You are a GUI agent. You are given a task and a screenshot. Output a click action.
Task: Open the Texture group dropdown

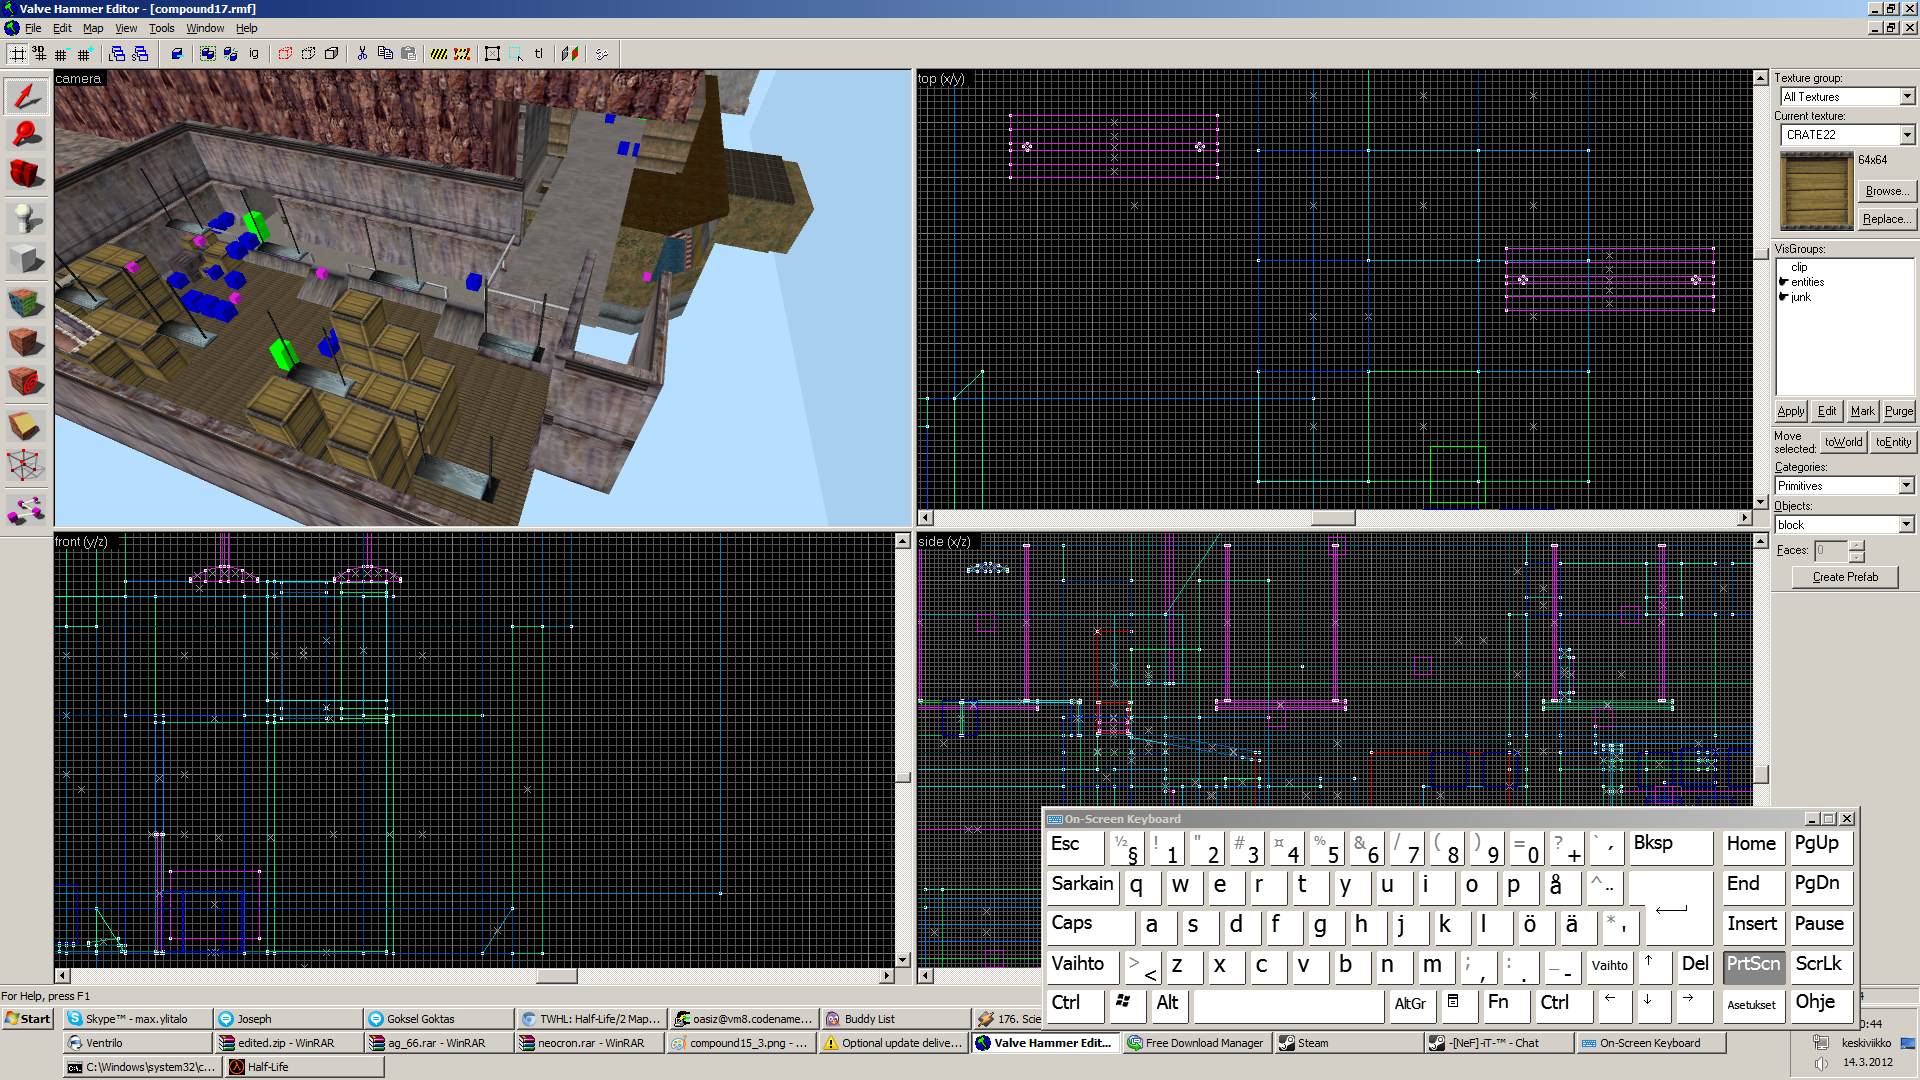[x=1906, y=97]
